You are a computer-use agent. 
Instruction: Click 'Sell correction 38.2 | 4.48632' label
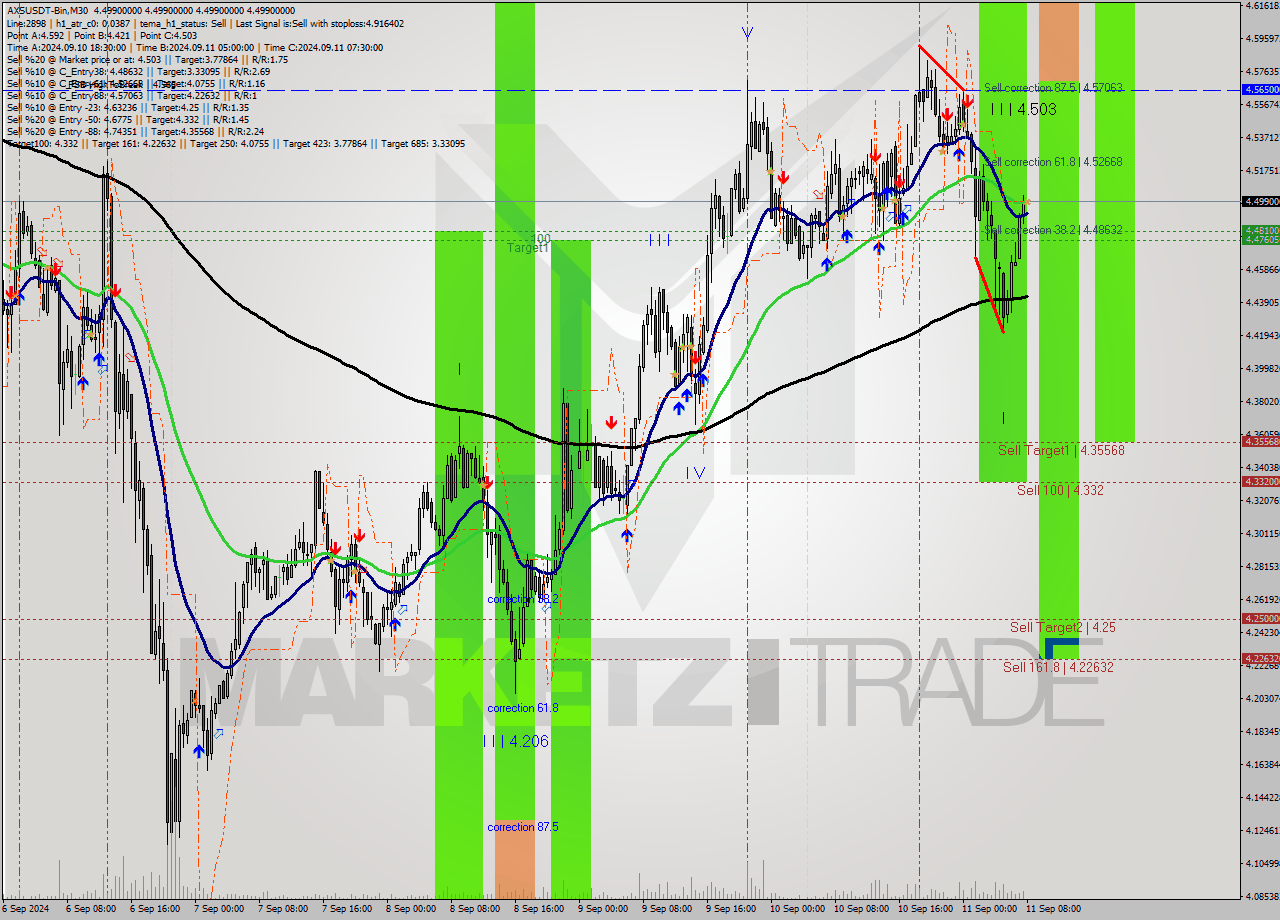coord(1053,230)
